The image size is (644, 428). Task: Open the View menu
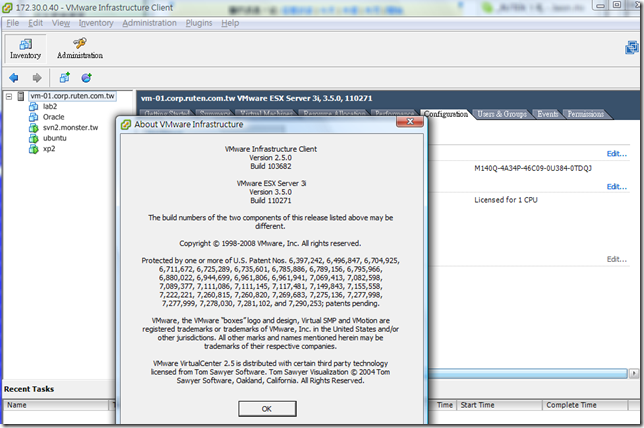pyautogui.click(x=61, y=23)
